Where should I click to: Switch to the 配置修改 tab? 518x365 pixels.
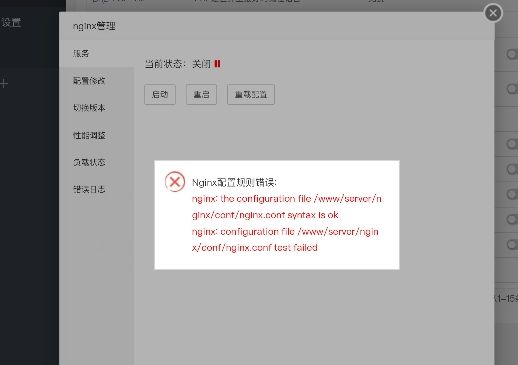96,81
